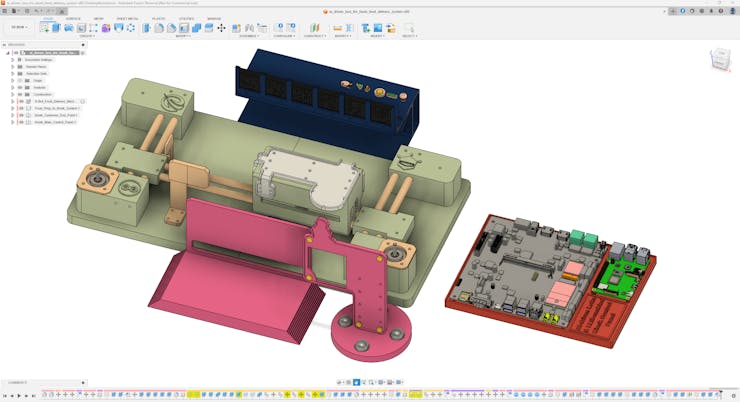This screenshot has width=740, height=402.
Task: Click the Save icon in top bar
Action: tap(28, 11)
